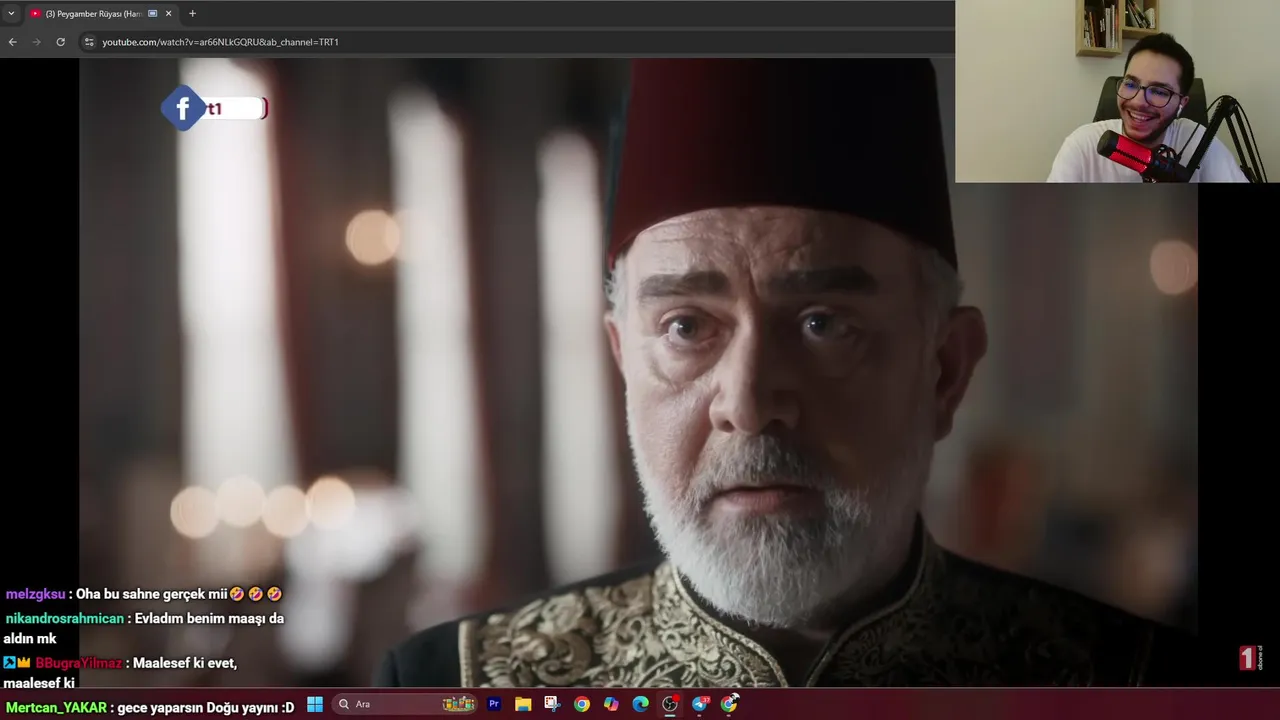This screenshot has width=1280, height=720.
Task: Close the Peygamber Rüyası tab
Action: click(x=168, y=13)
